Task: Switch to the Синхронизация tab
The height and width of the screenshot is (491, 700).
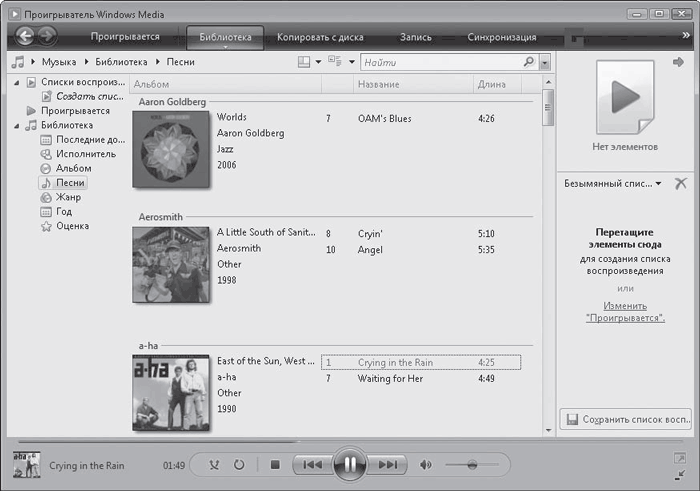Action: tap(501, 37)
